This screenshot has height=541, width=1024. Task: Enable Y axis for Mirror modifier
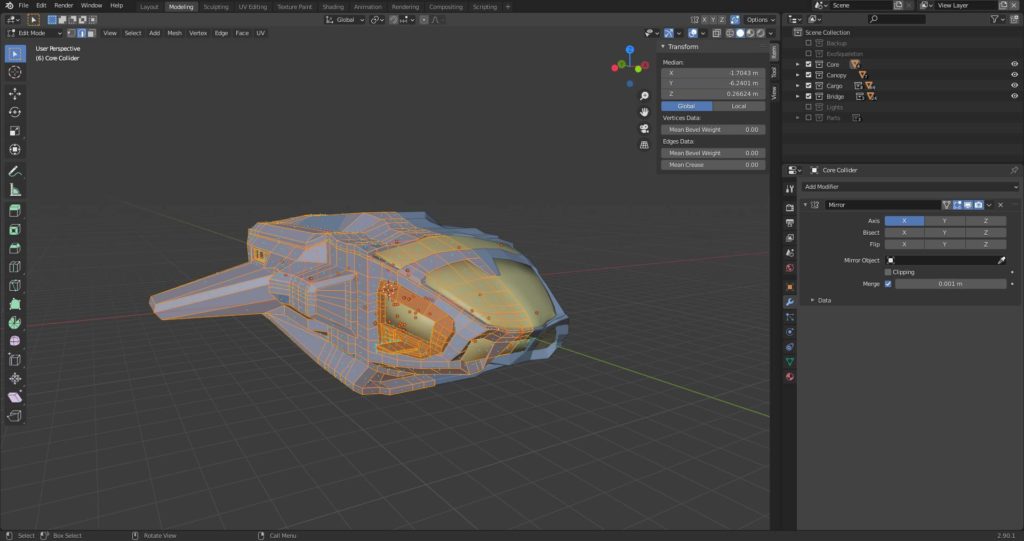(945, 221)
